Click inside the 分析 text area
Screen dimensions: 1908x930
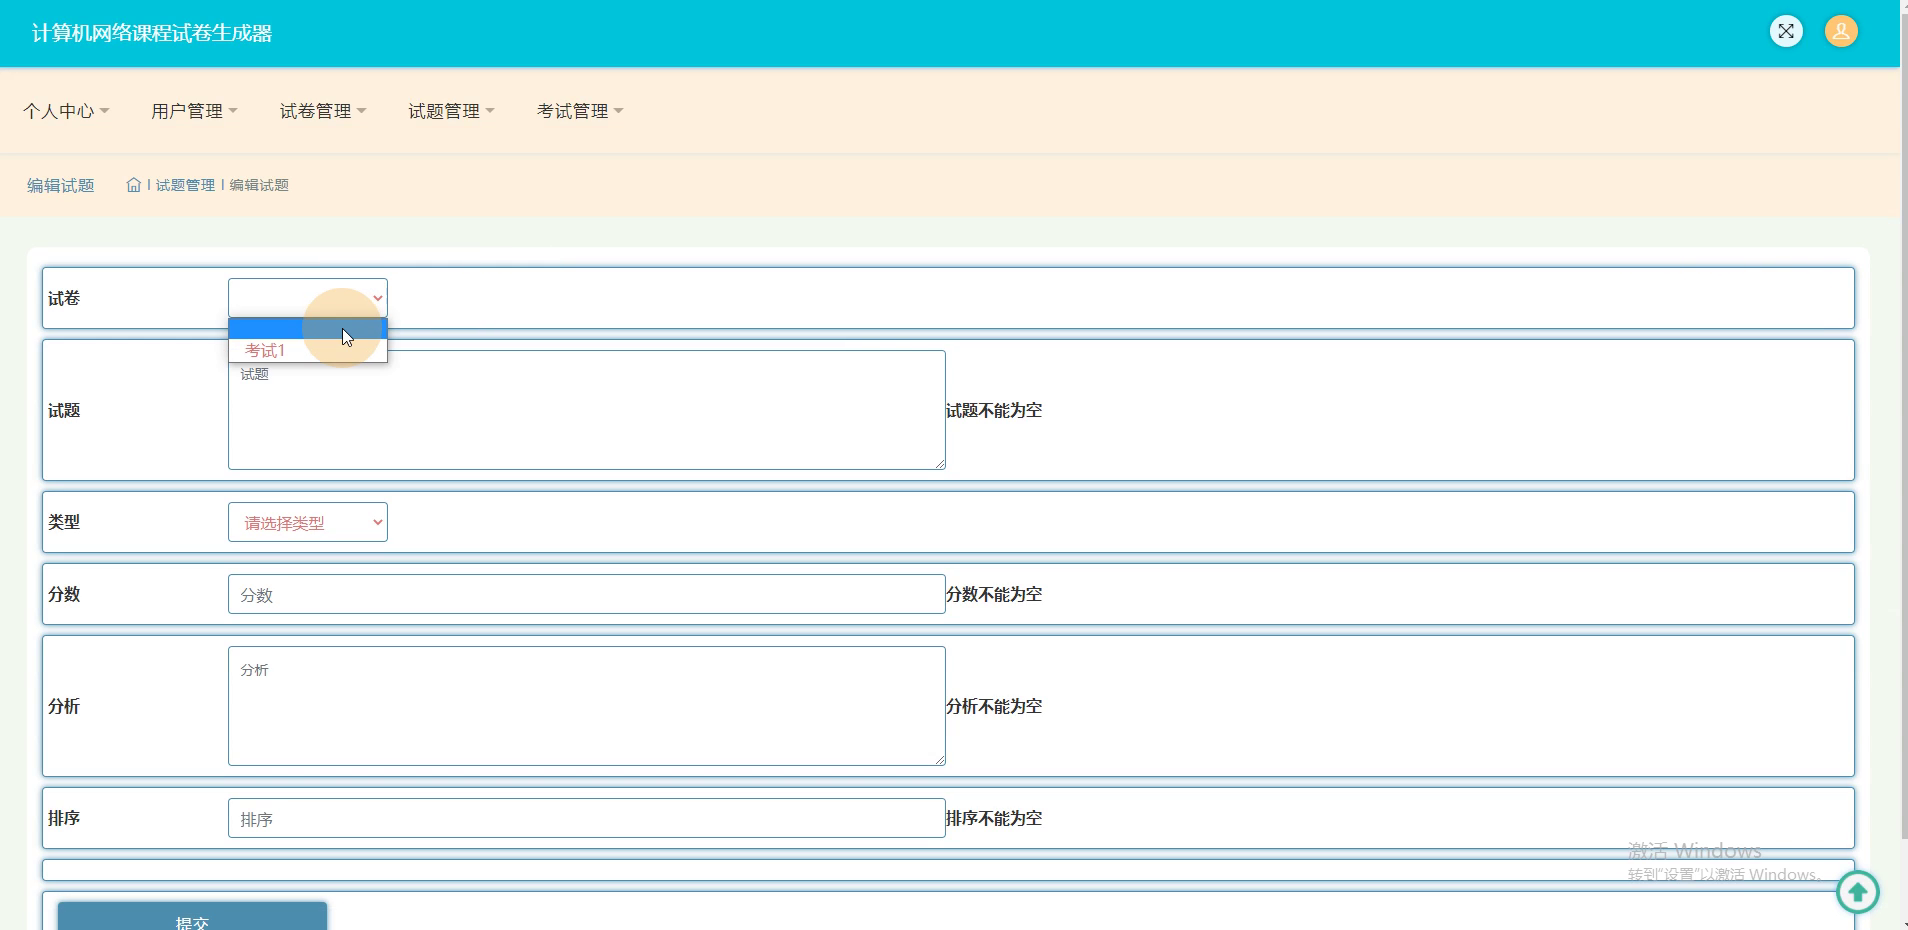pos(587,706)
